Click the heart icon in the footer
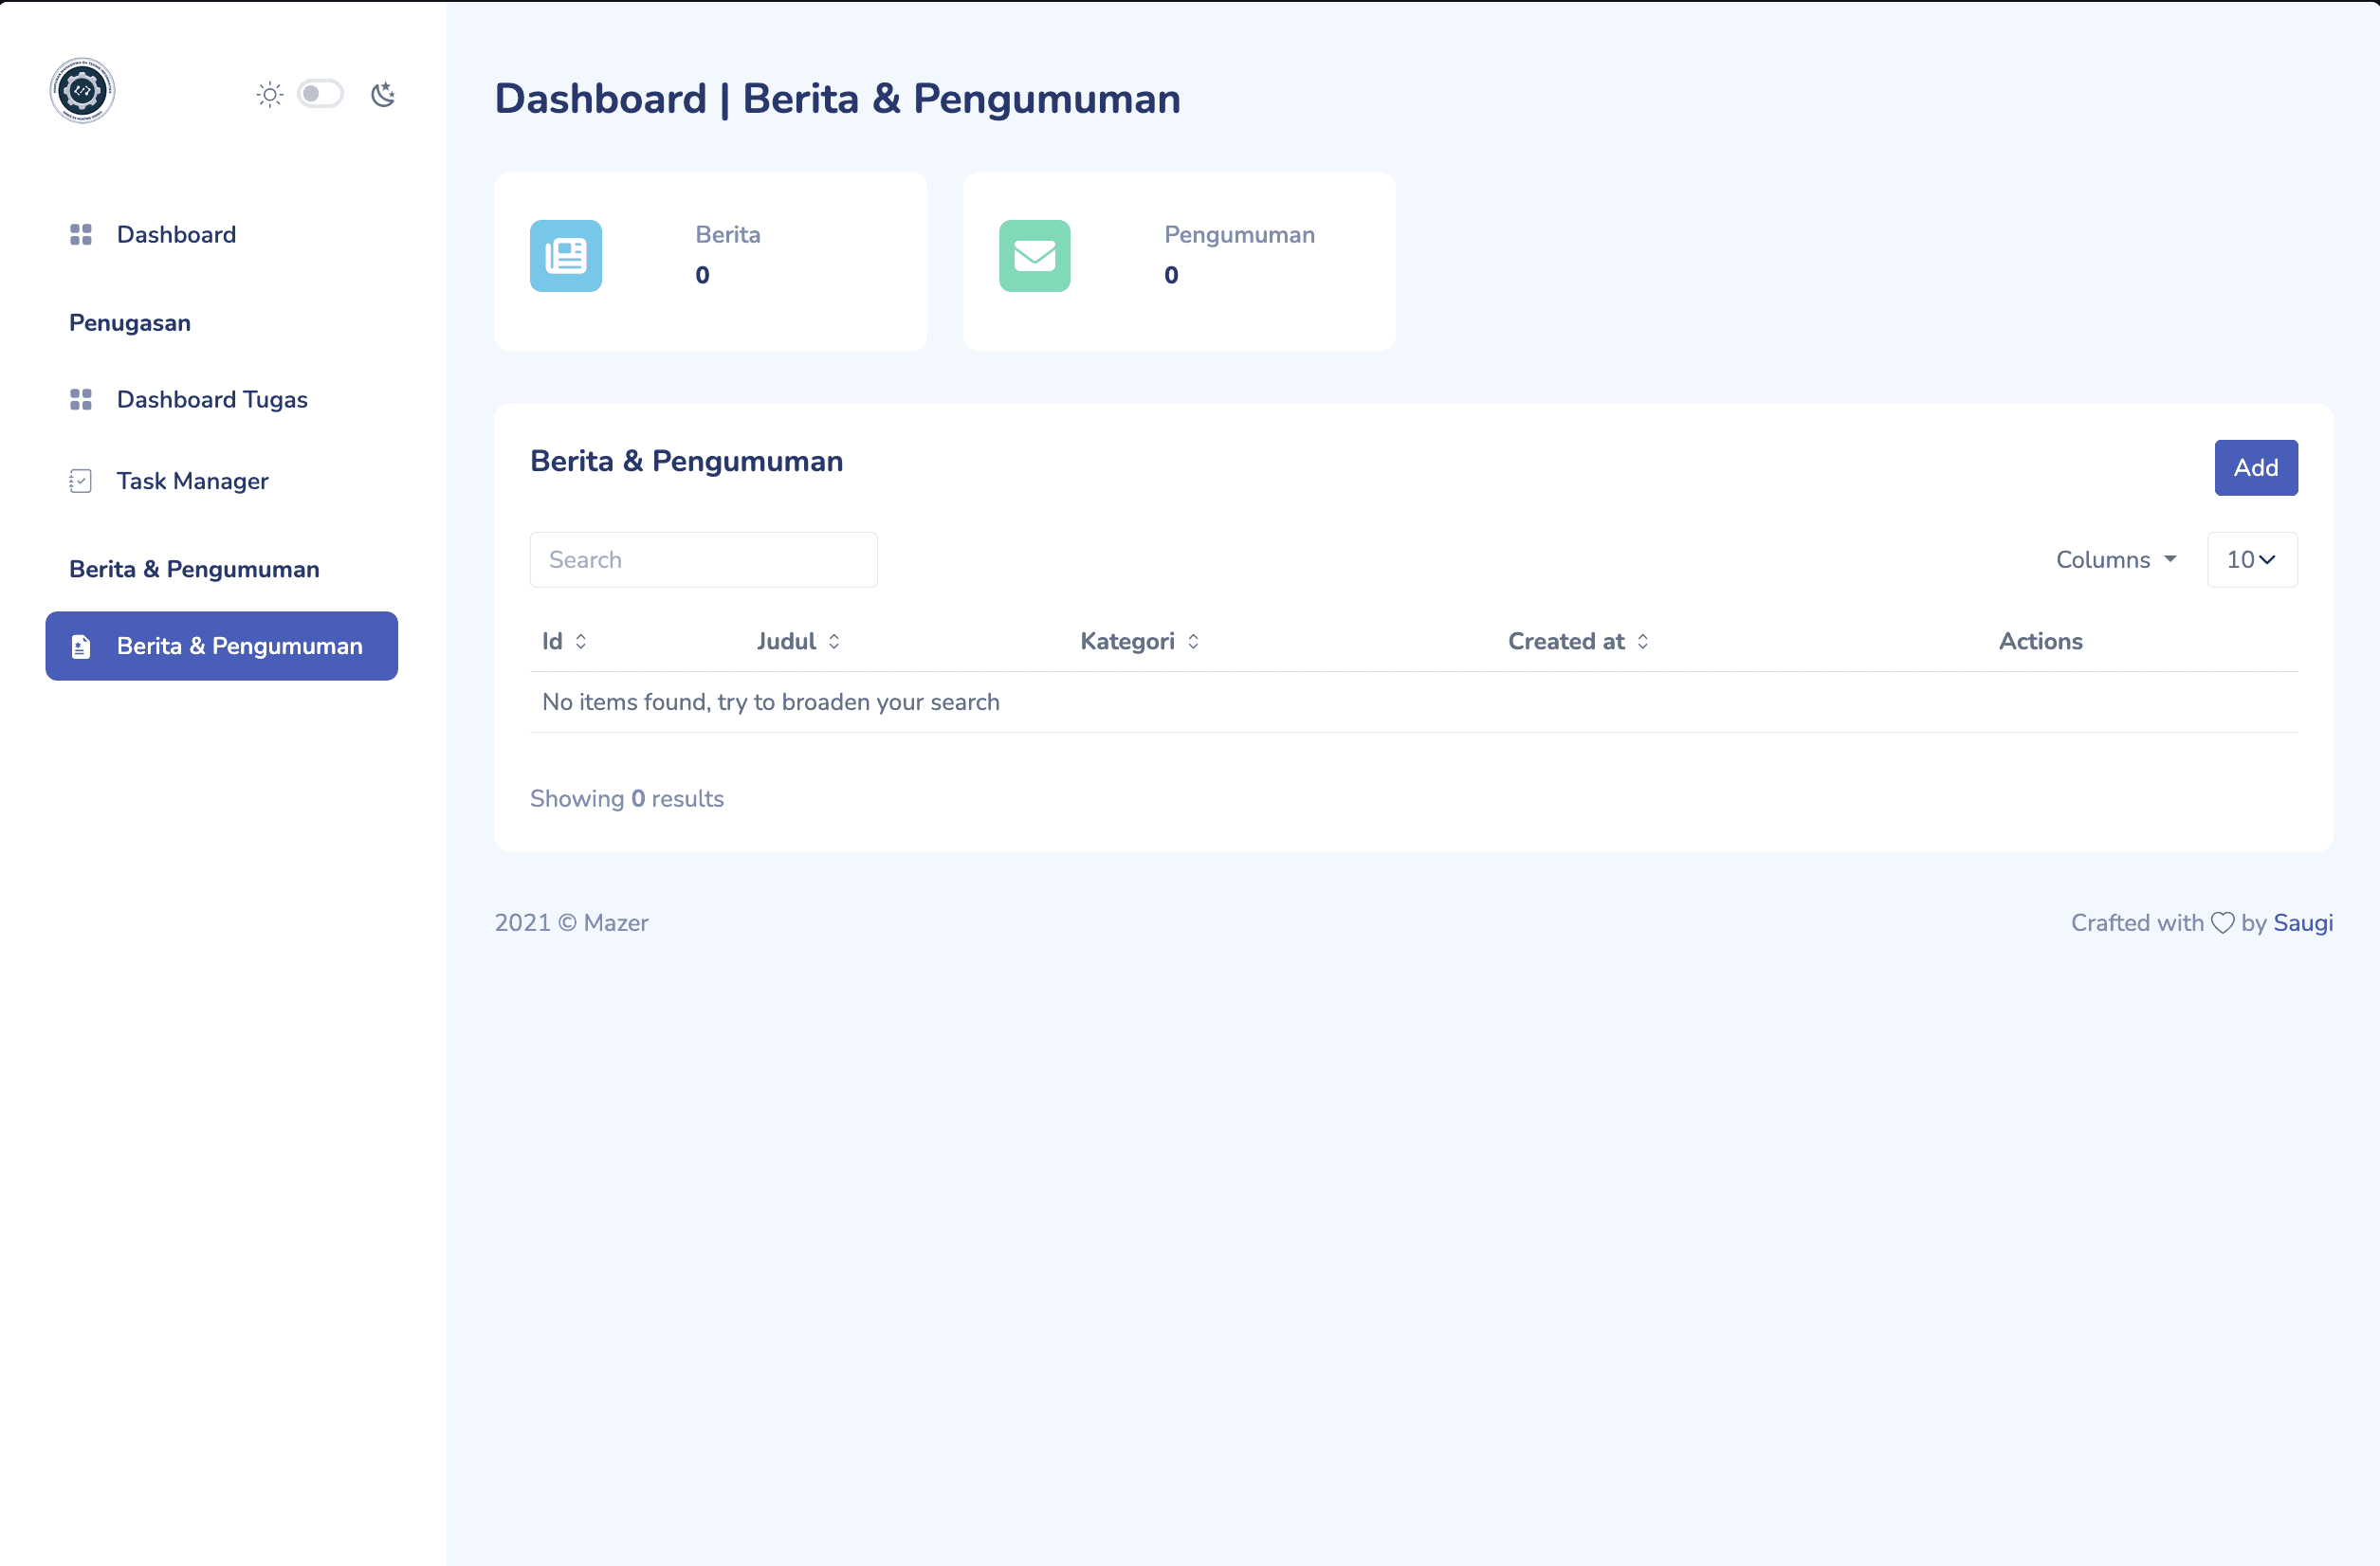The width and height of the screenshot is (2380, 1566). pos(2222,923)
